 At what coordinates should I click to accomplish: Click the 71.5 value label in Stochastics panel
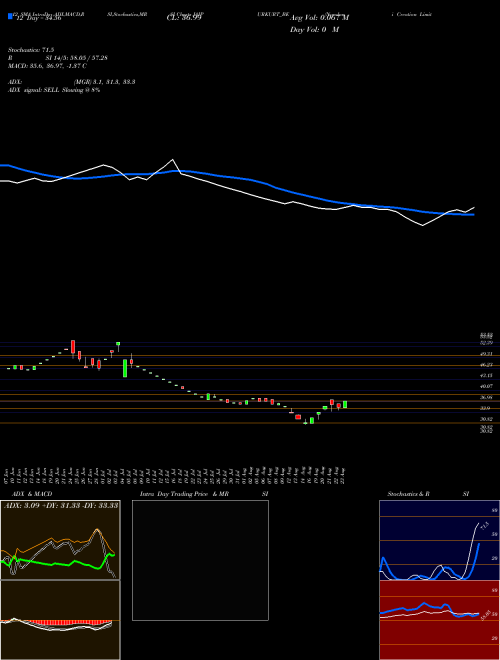pyautogui.click(x=484, y=525)
